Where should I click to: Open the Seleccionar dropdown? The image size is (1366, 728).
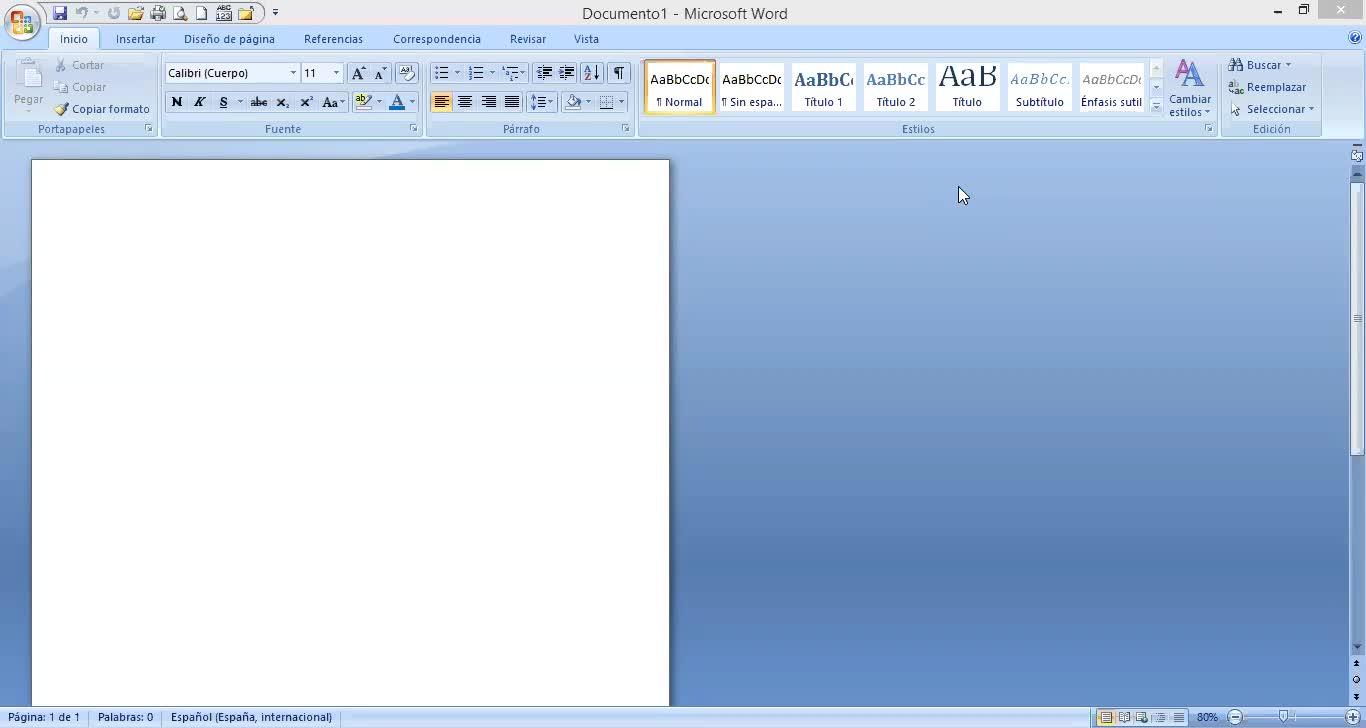[1273, 109]
